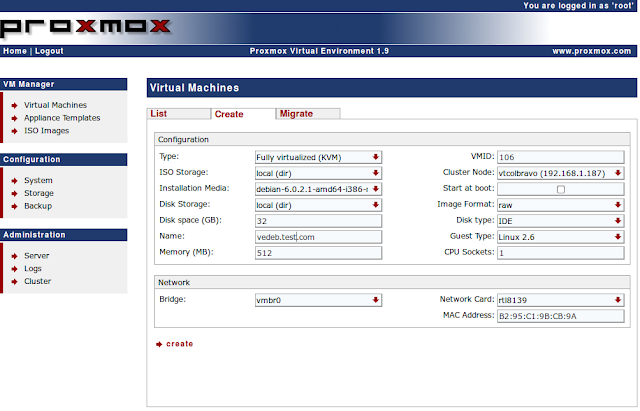Open Cluster administration page
640x411 pixels.
(38, 281)
